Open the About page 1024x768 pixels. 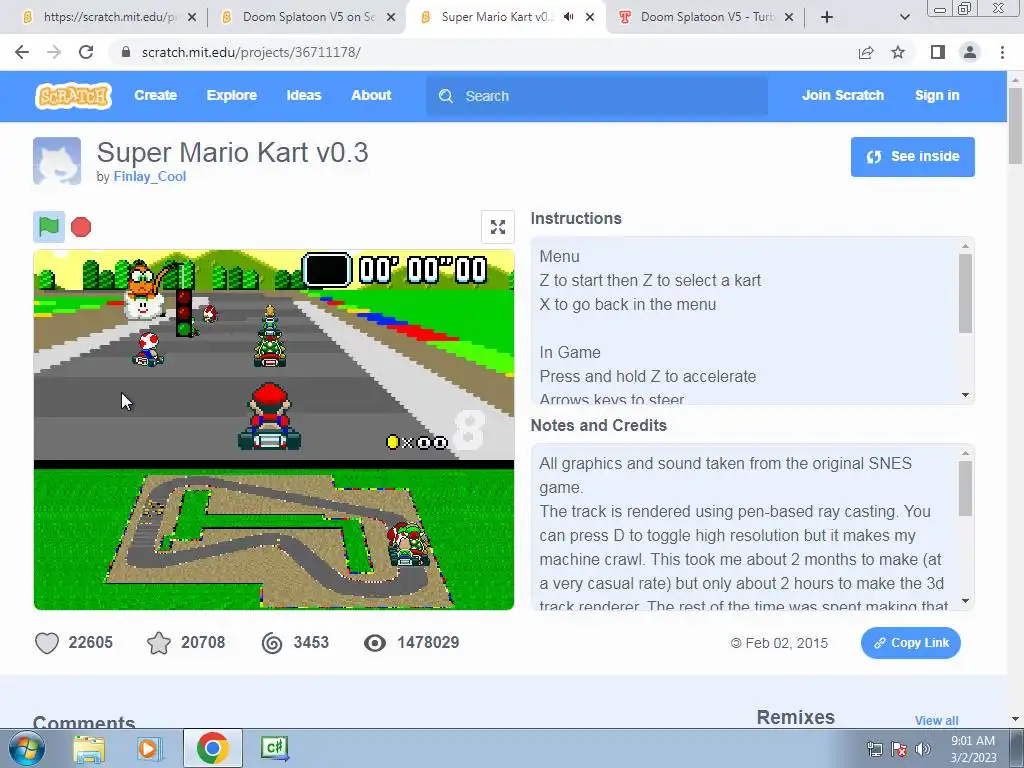coord(371,95)
